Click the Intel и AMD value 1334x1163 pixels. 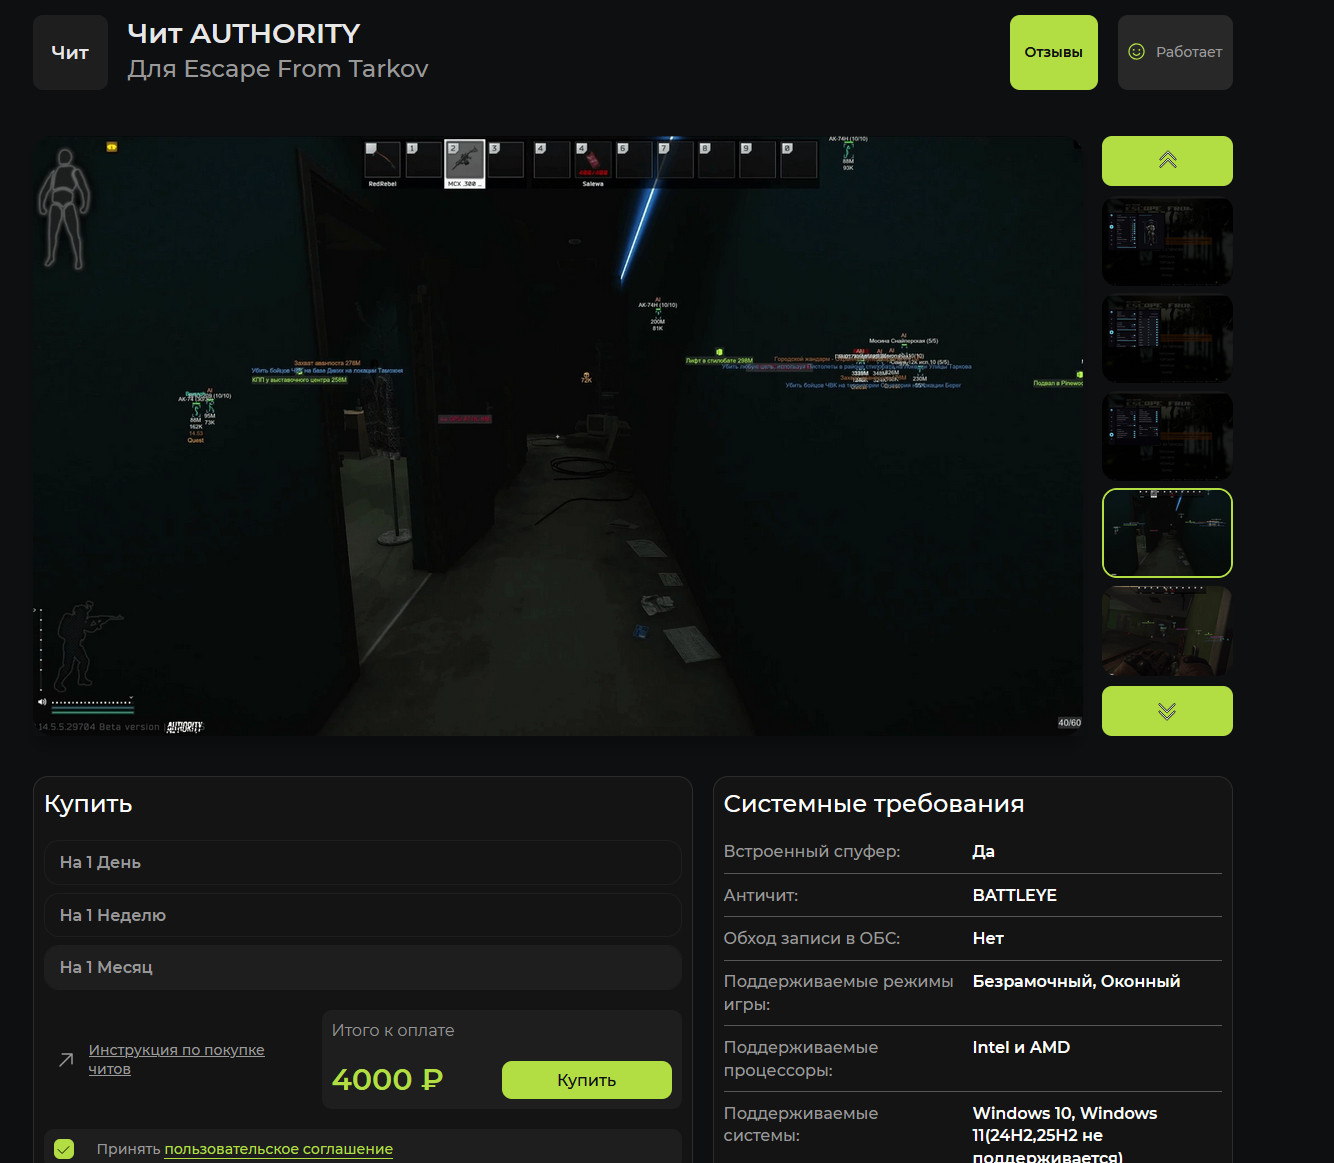click(1021, 1047)
